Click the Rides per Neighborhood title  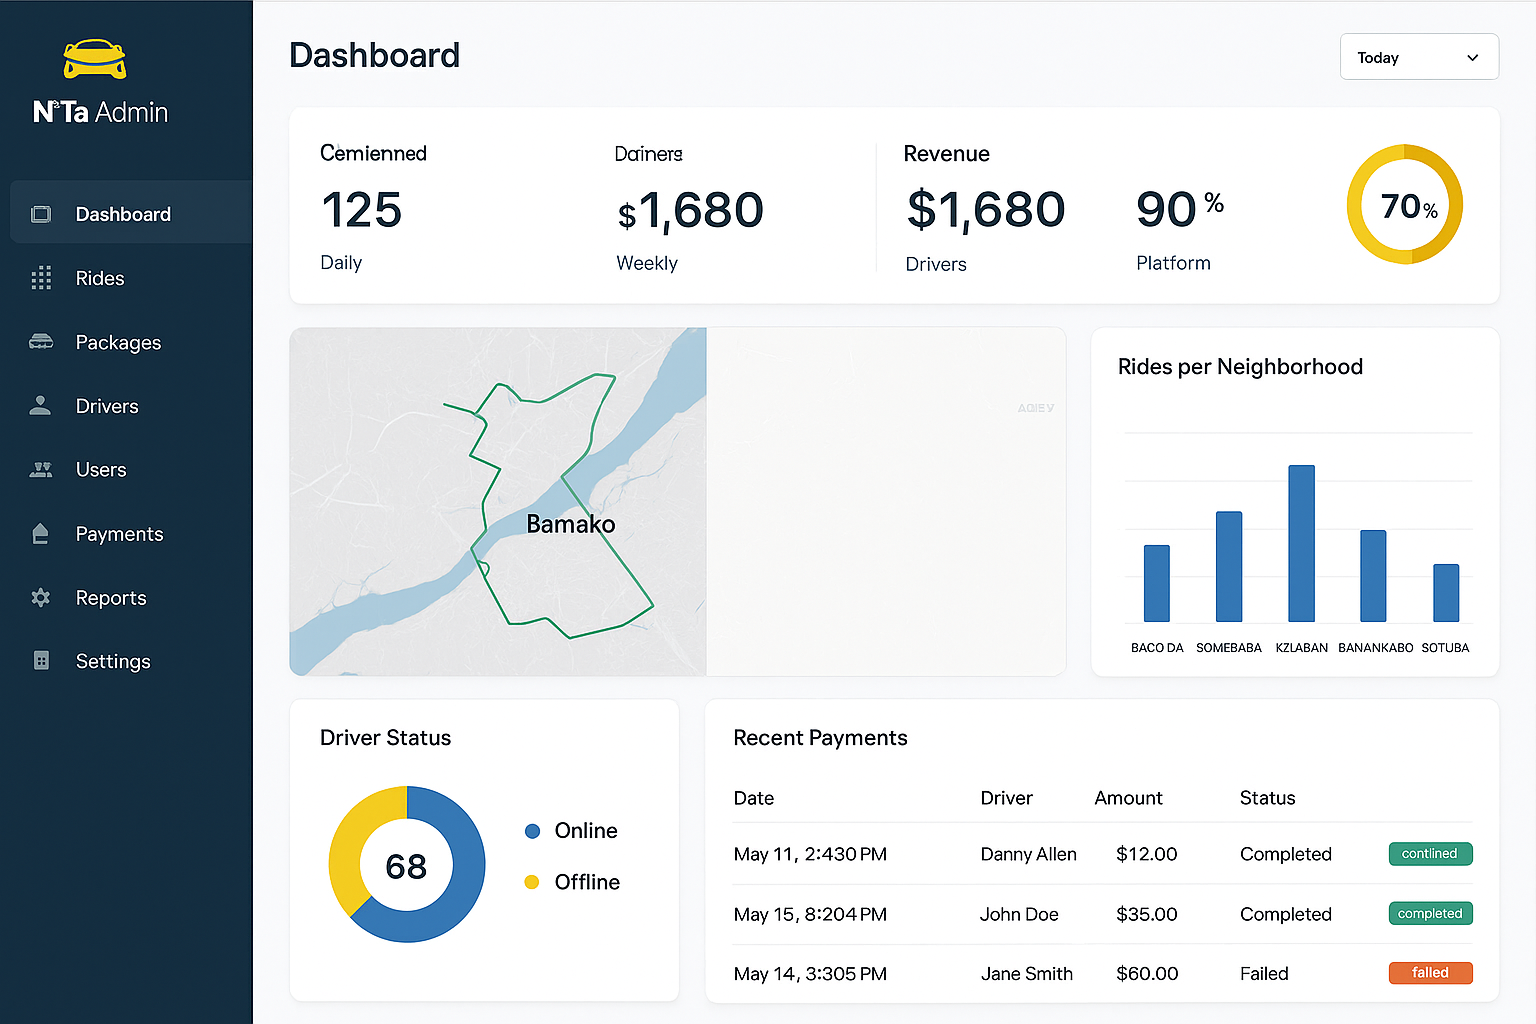click(x=1240, y=367)
